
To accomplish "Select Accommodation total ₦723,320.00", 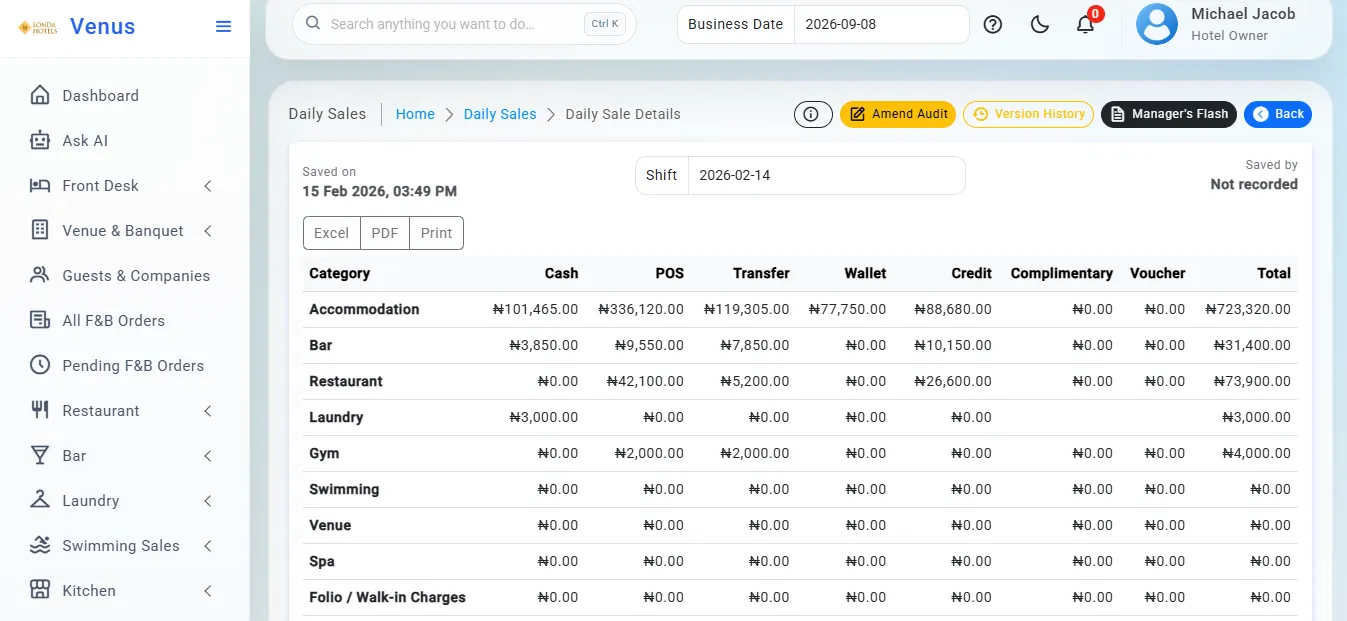I will tap(1248, 309).
